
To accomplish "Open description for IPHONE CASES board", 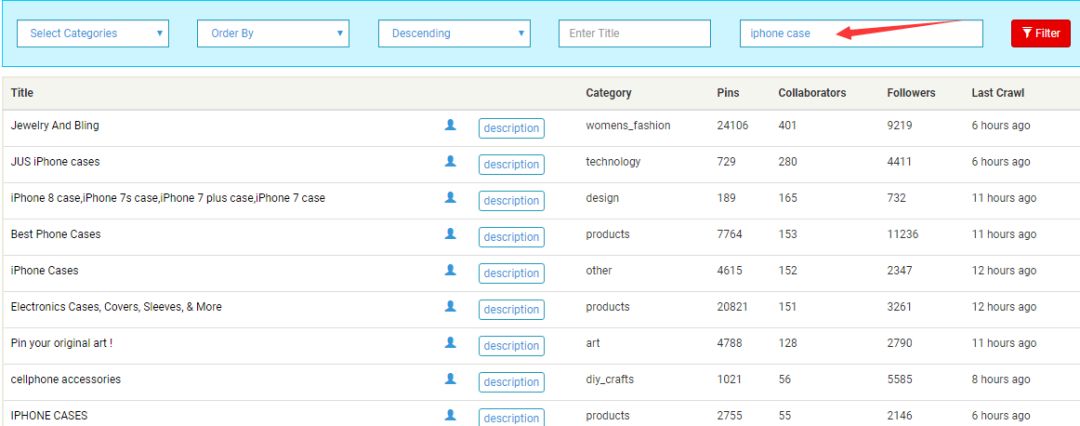I will click(512, 418).
